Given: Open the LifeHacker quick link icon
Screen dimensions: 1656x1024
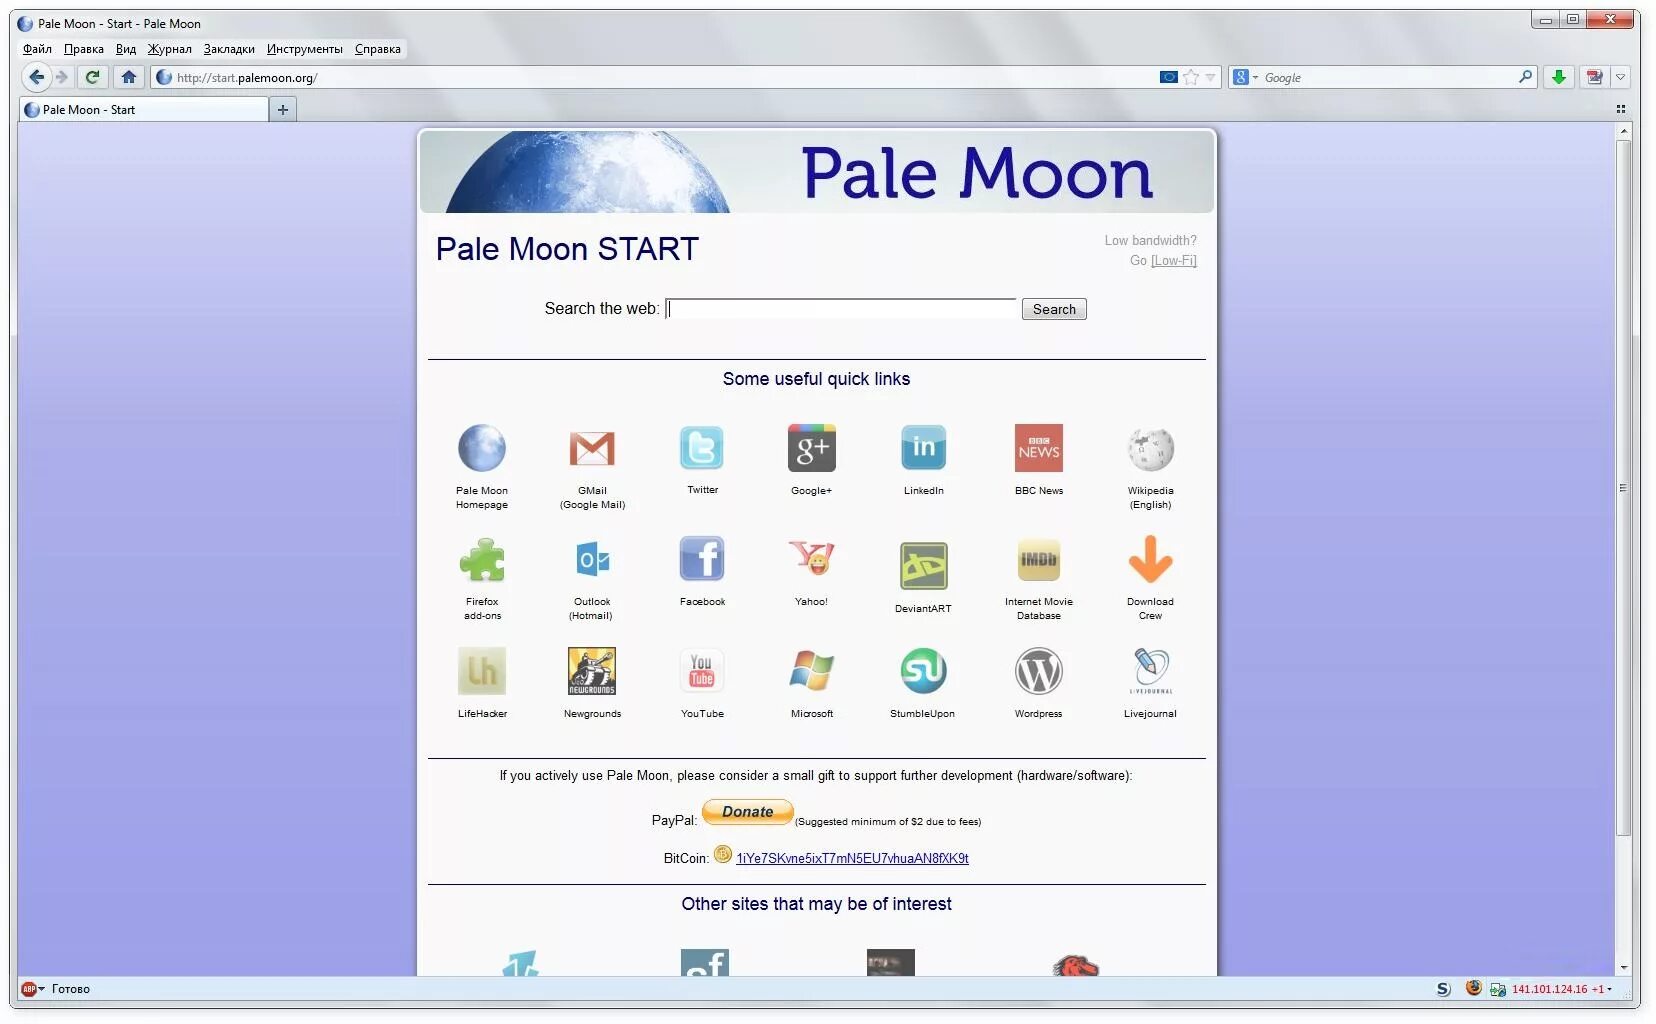Looking at the screenshot, I should coord(482,671).
